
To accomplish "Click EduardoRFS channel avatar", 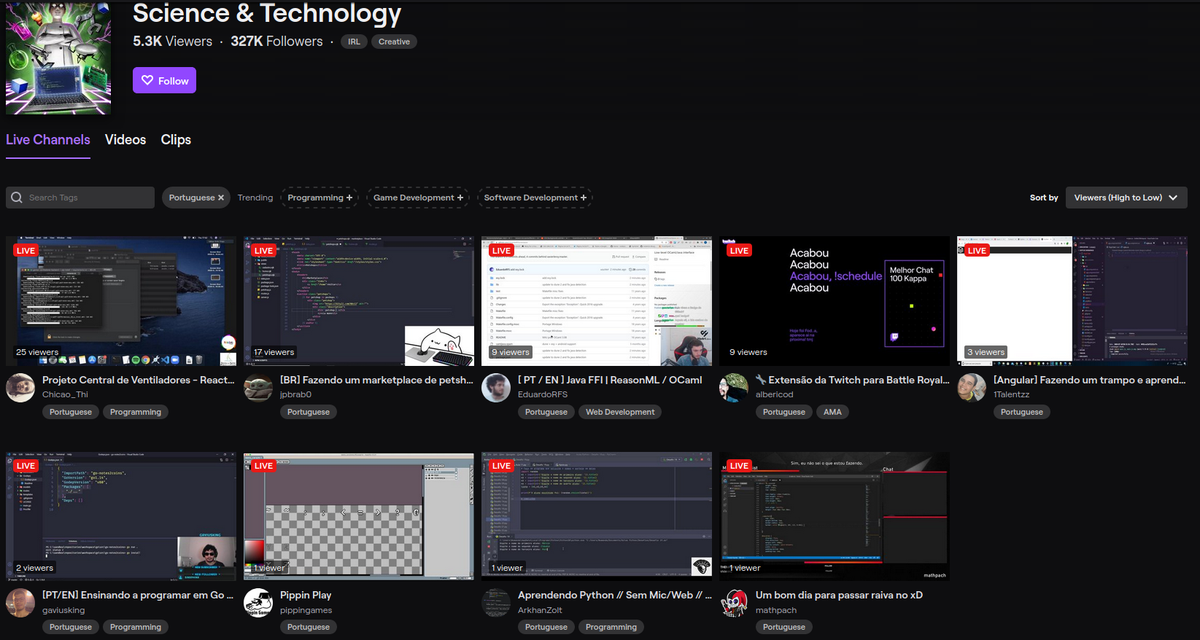I will pyautogui.click(x=497, y=388).
